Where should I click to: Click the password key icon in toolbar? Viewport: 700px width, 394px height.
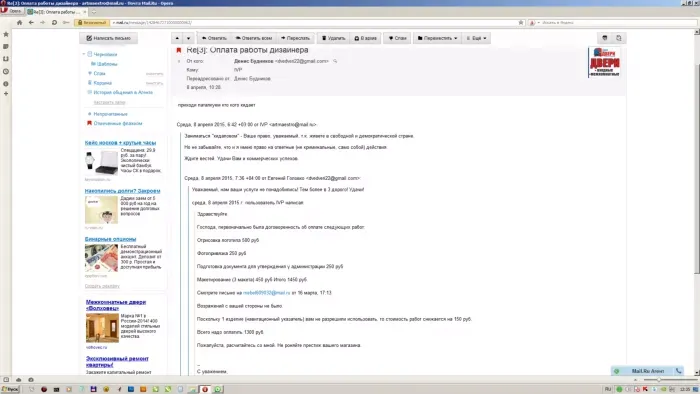point(66,22)
